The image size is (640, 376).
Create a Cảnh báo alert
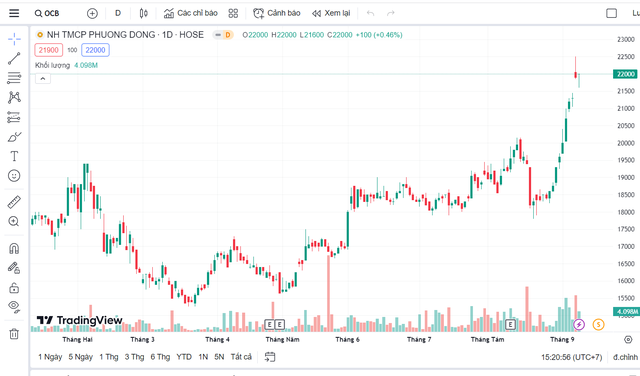pyautogui.click(x=277, y=13)
